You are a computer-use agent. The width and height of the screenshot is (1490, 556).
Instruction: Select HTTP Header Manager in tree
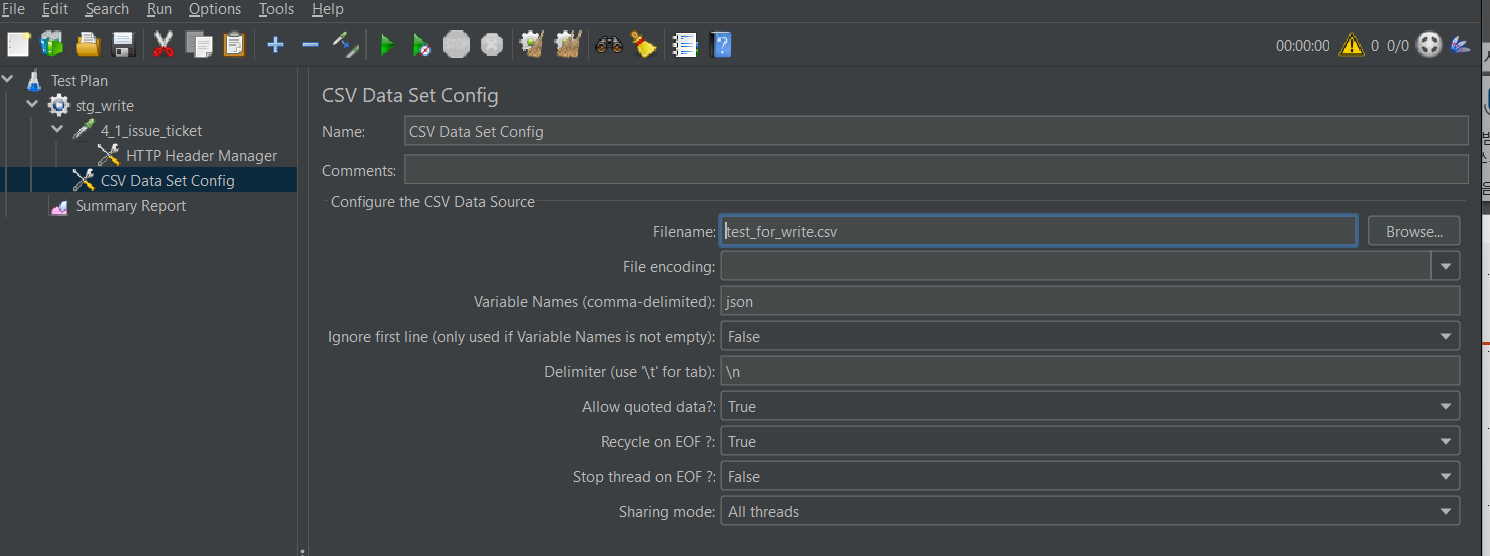201,156
